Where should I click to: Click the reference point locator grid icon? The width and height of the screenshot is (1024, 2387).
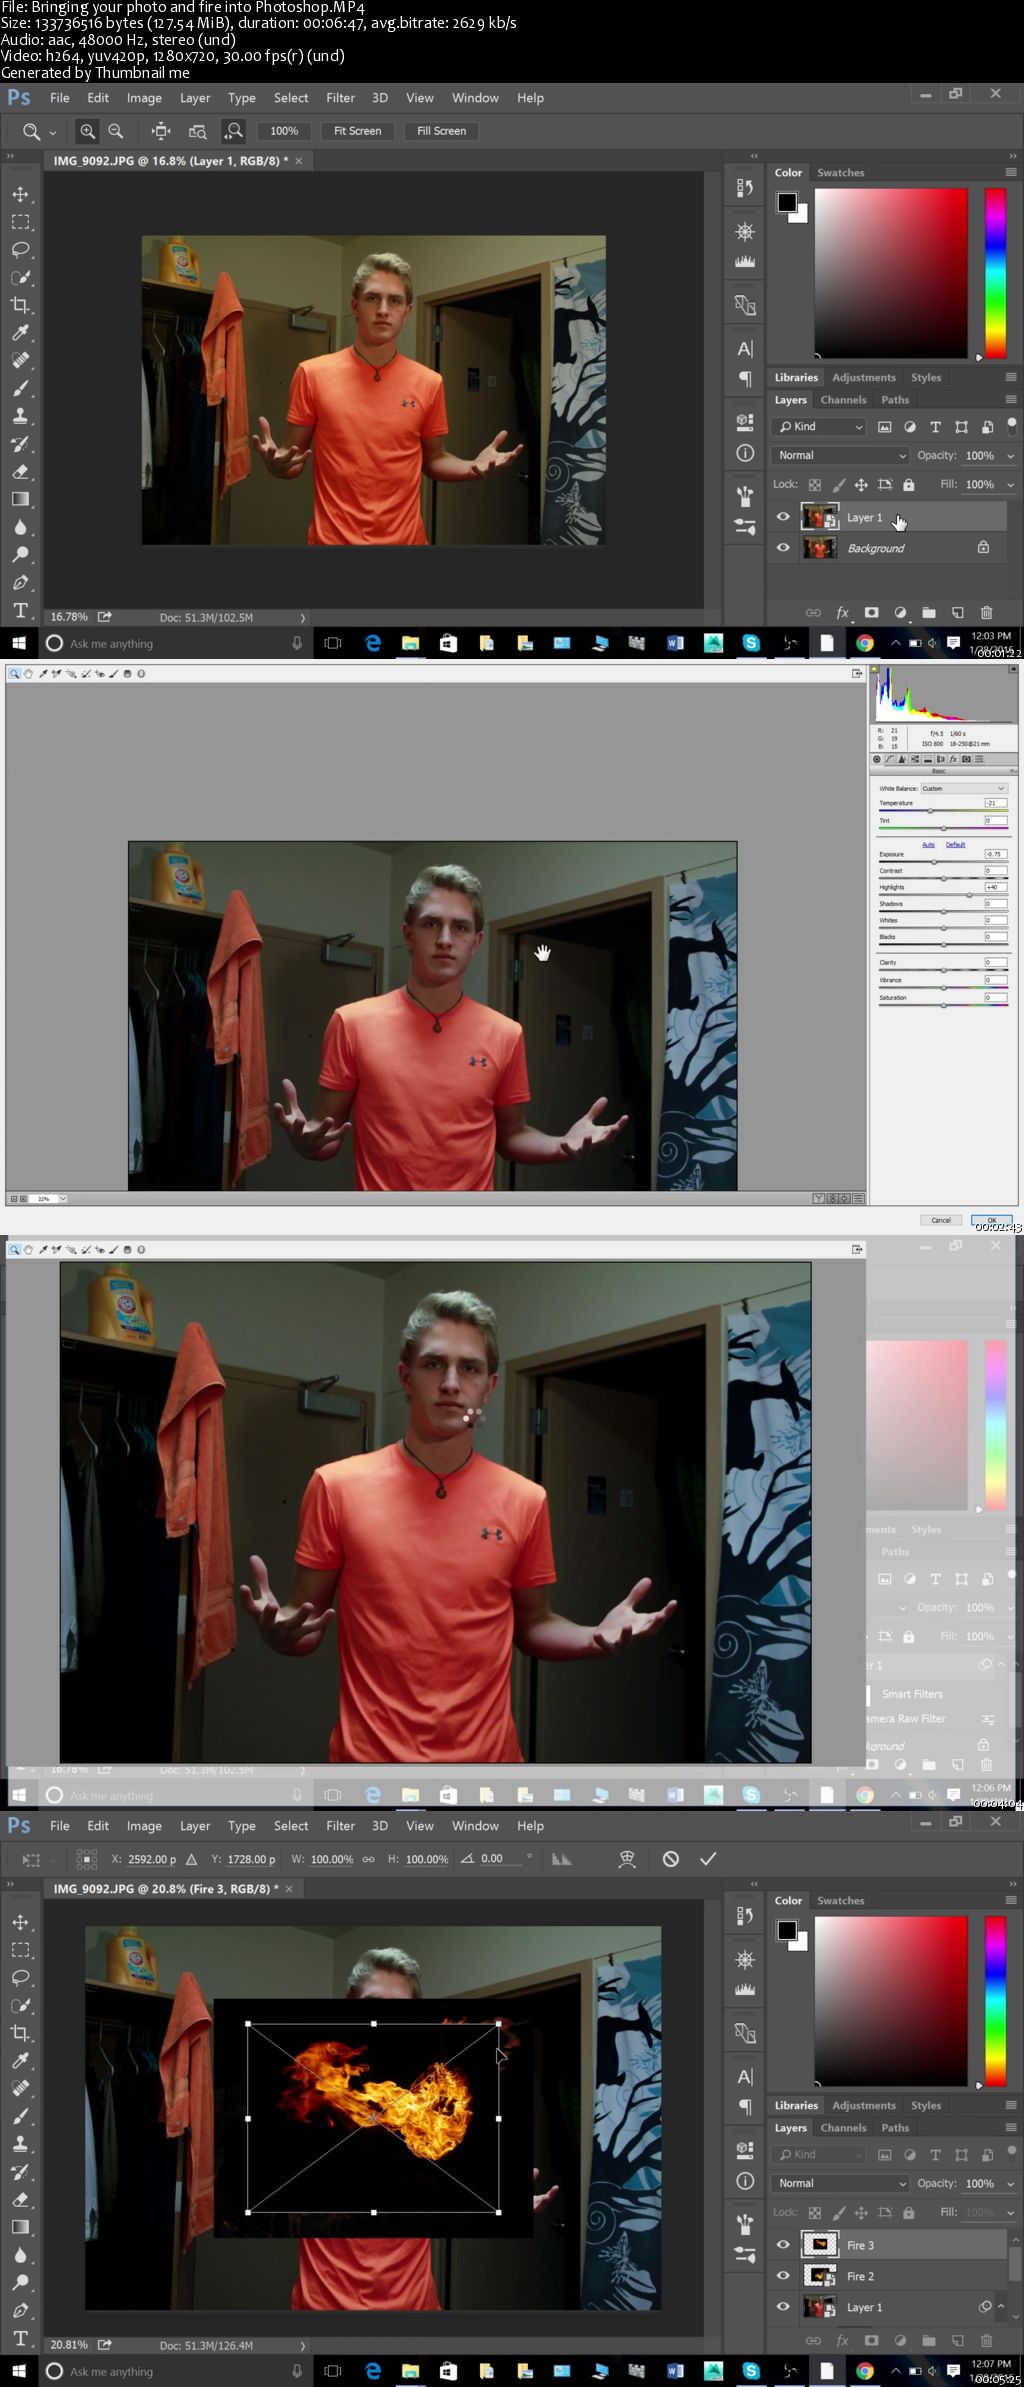coord(87,1859)
